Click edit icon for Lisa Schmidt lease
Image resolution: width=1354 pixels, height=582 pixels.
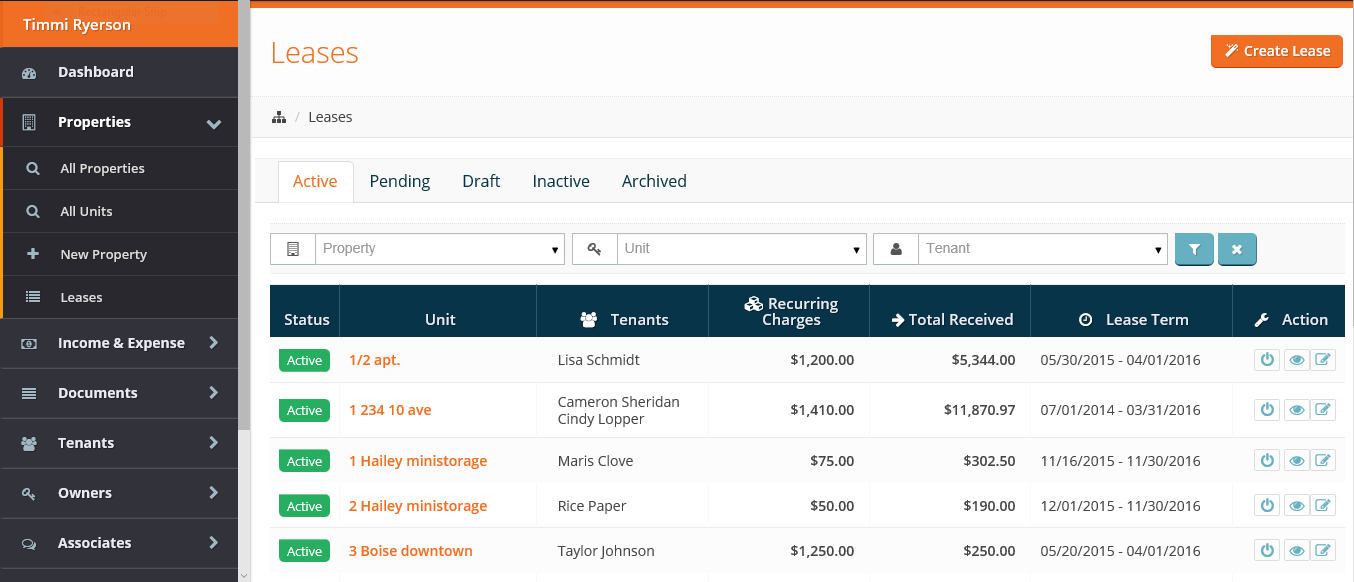click(1323, 360)
